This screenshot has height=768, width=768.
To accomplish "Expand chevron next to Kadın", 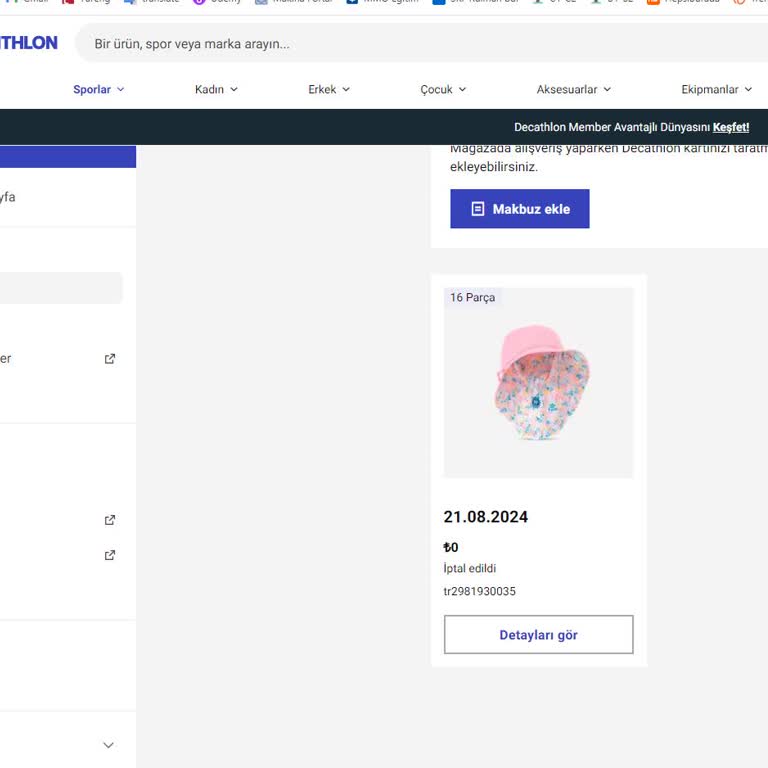I will tap(234, 89).
